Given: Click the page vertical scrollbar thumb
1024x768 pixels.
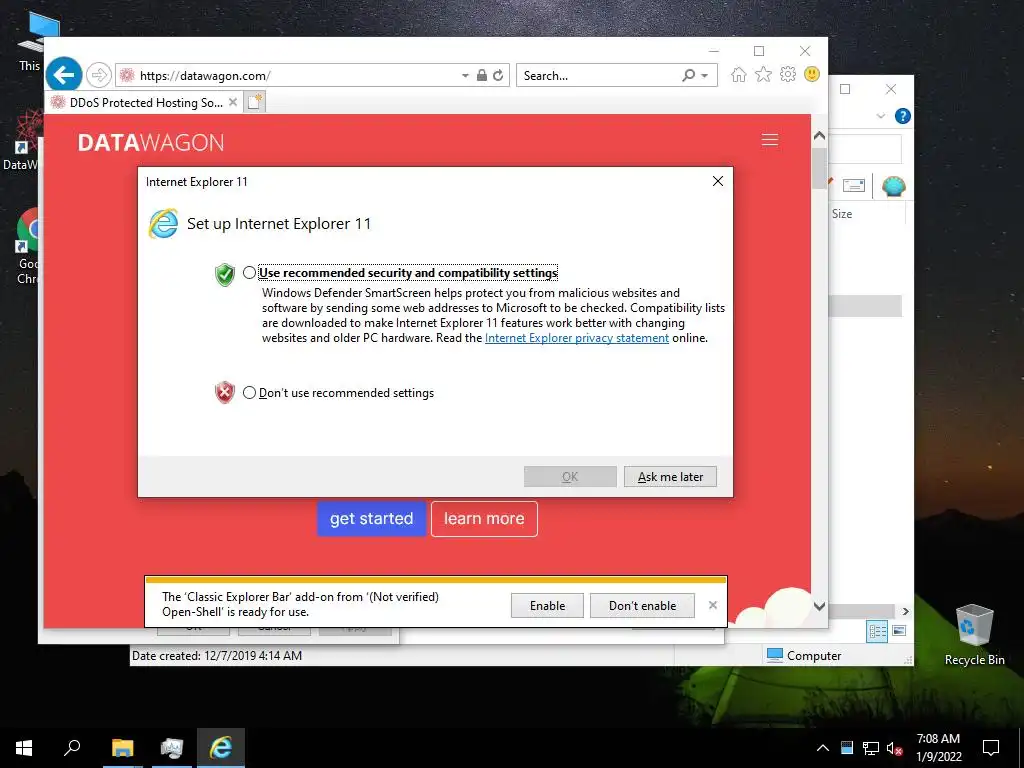Looking at the screenshot, I should click(819, 168).
